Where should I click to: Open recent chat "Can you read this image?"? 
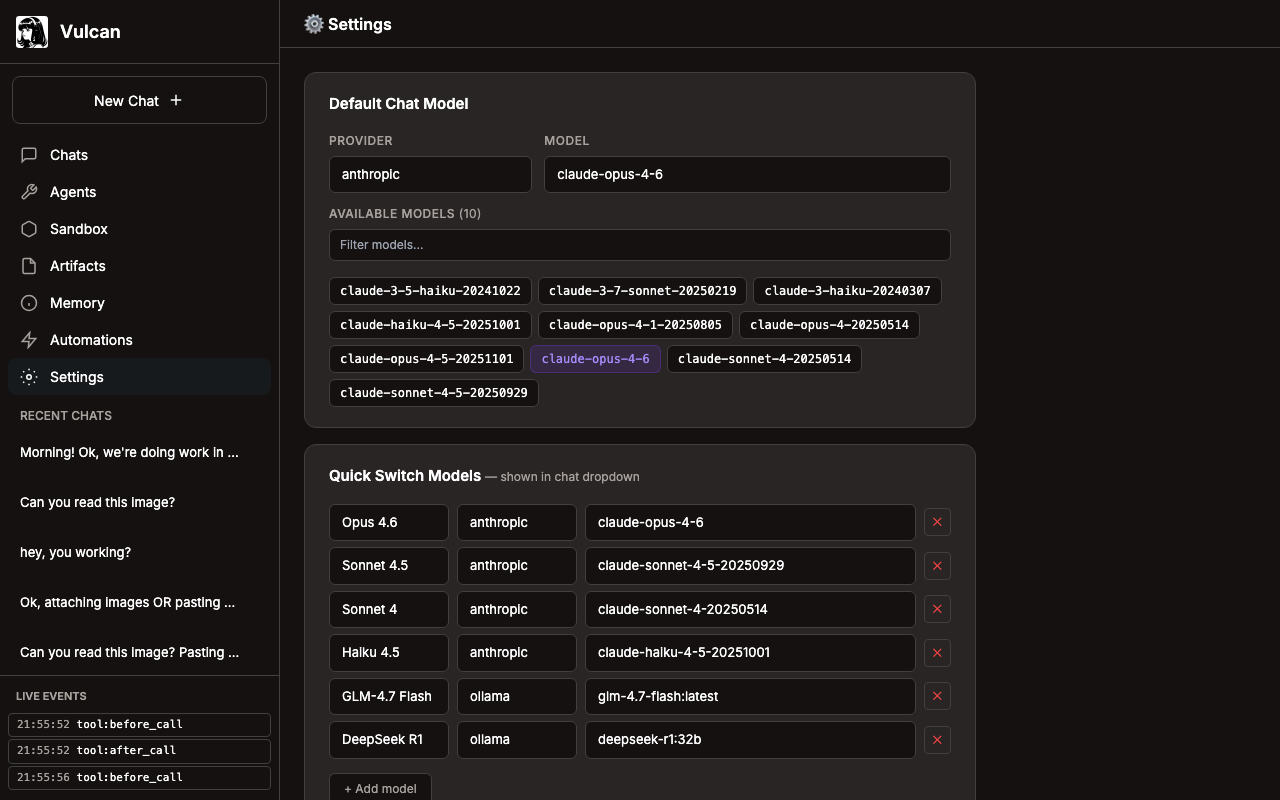pyautogui.click(x=97, y=502)
